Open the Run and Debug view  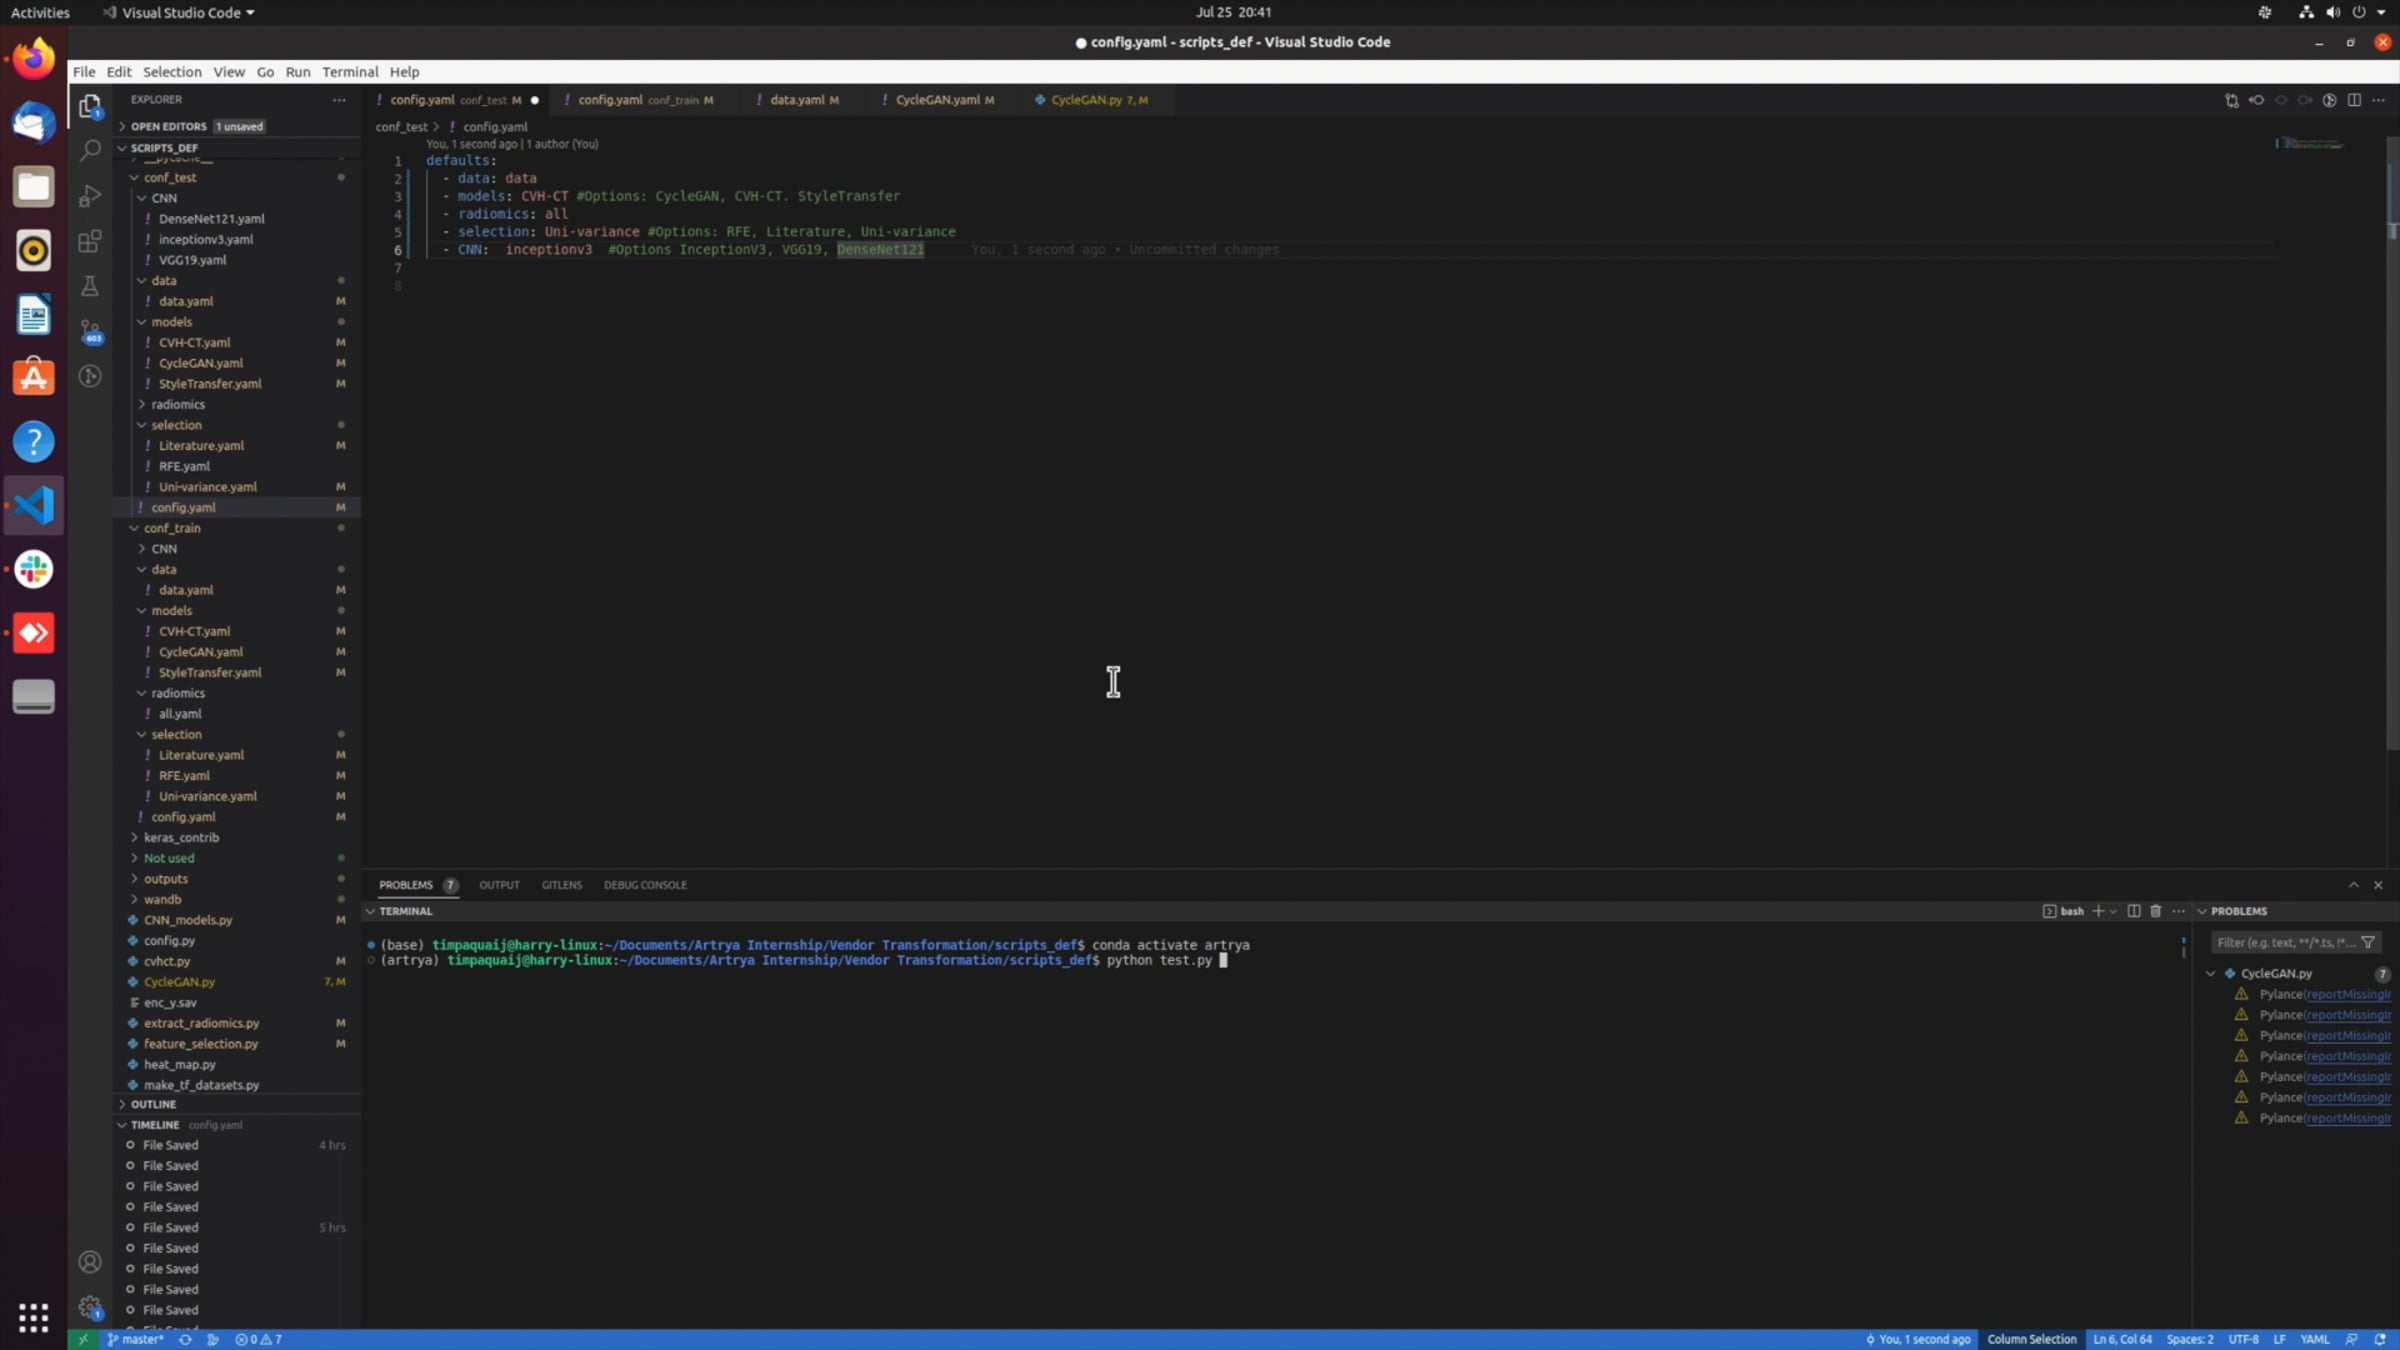pos(90,195)
